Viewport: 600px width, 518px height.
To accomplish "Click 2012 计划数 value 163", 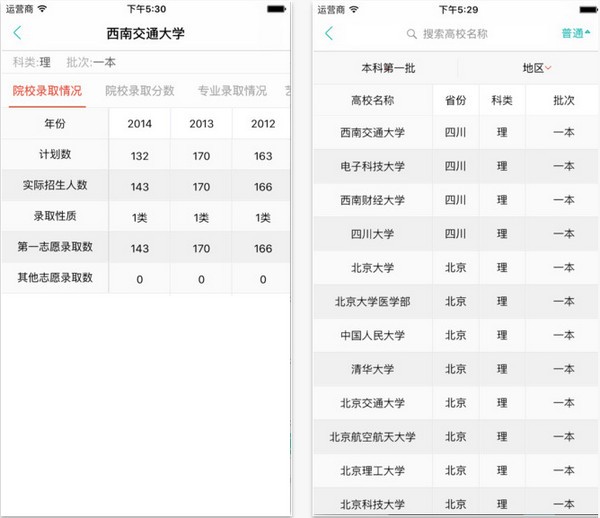I will click(x=263, y=156).
